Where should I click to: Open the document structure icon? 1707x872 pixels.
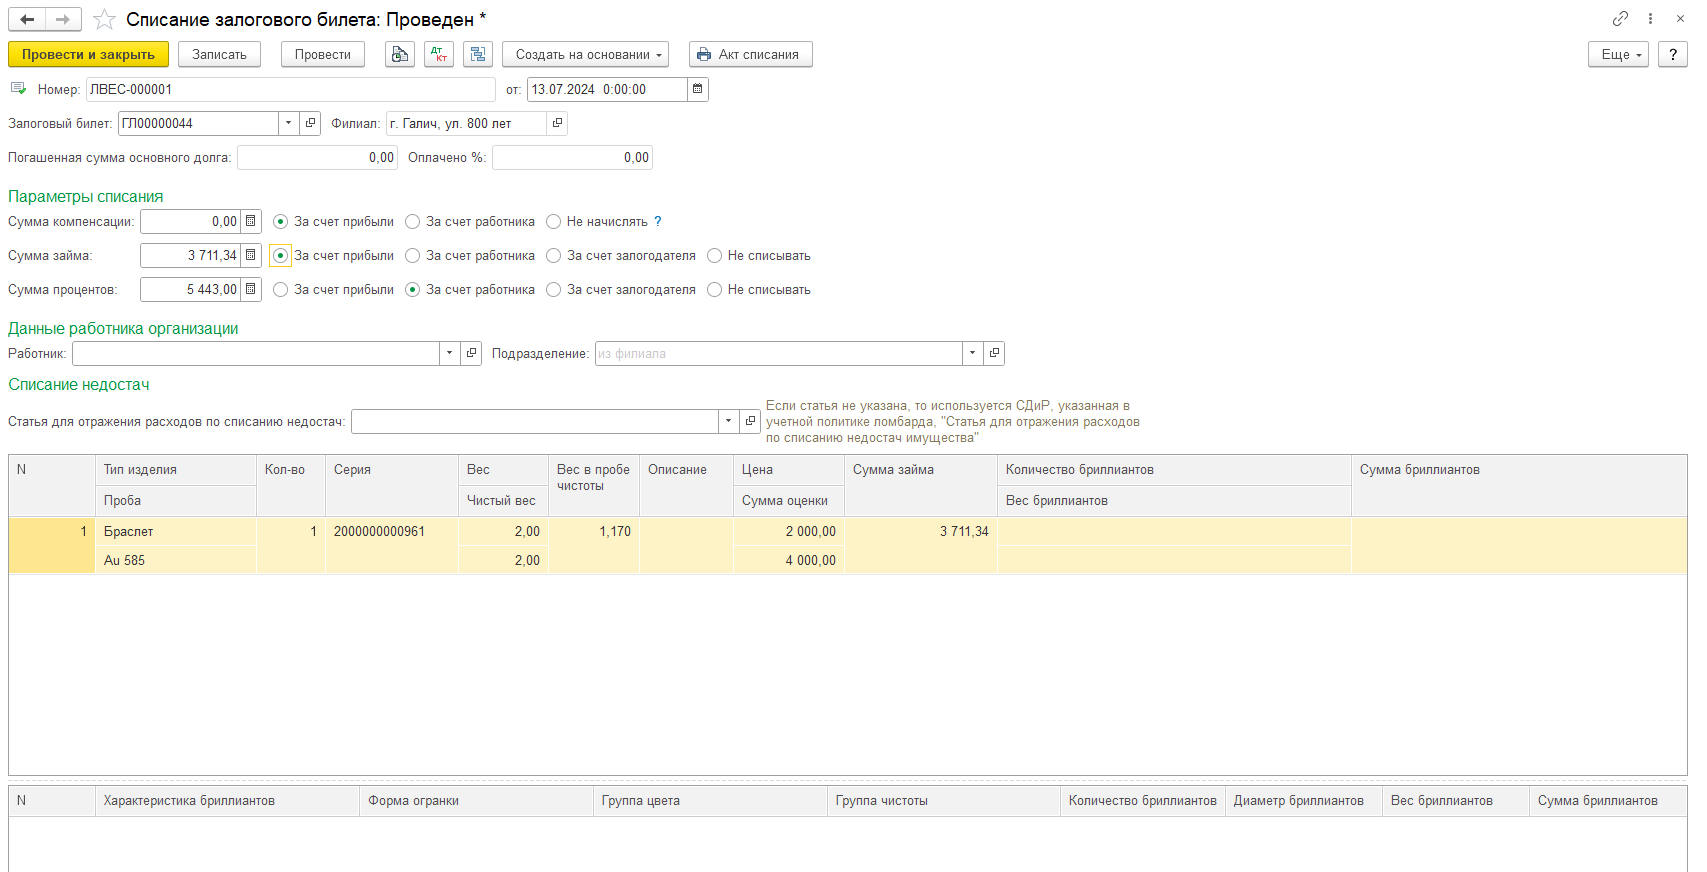tap(478, 54)
